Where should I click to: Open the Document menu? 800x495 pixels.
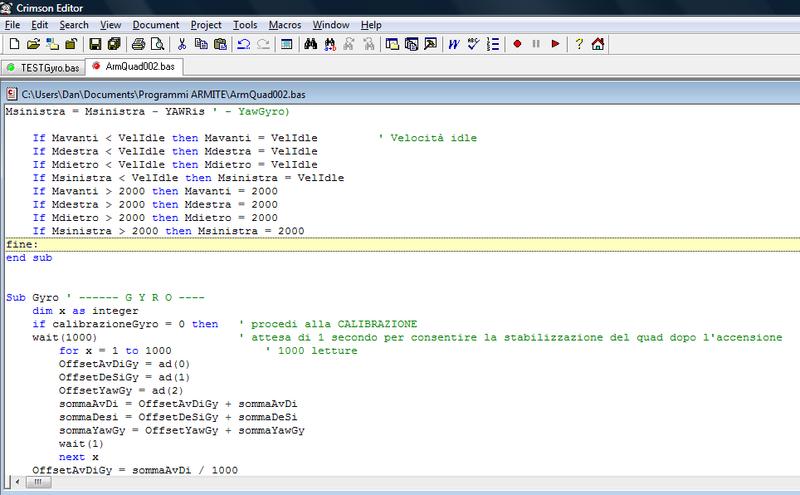[x=155, y=23]
